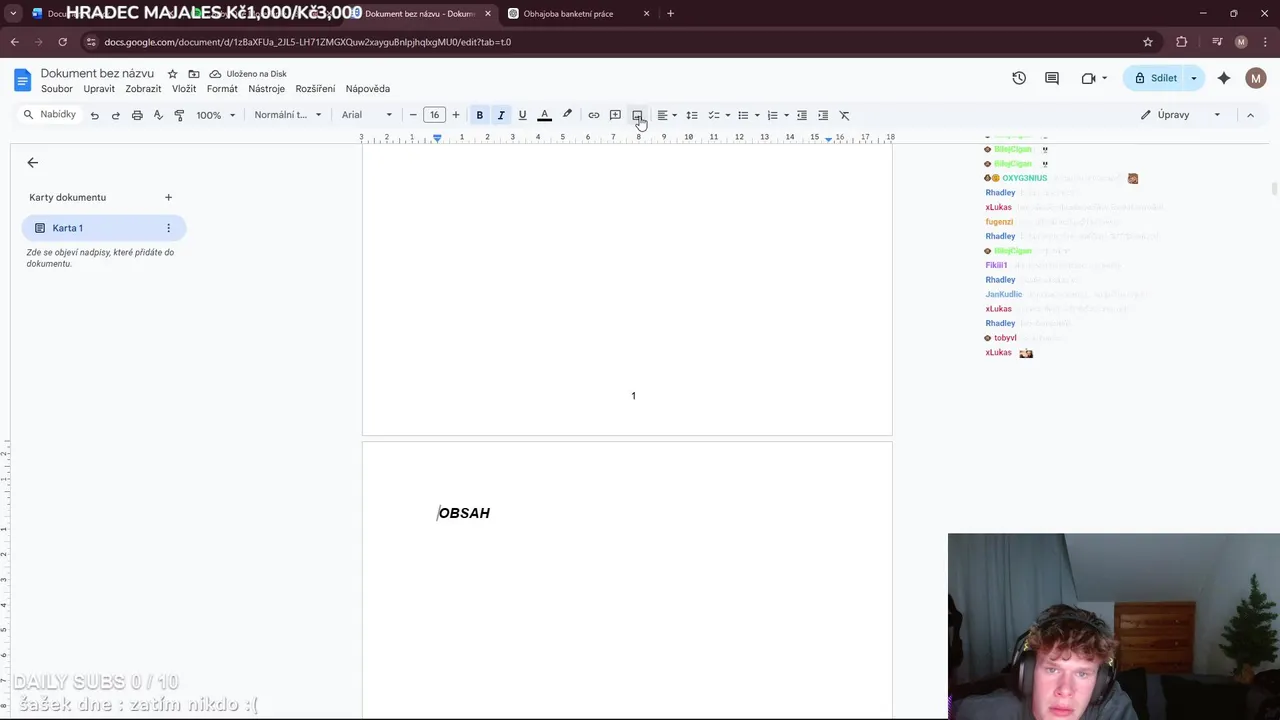This screenshot has height=720, width=1280.
Task: Toggle Underline formatting
Action: pos(522,115)
